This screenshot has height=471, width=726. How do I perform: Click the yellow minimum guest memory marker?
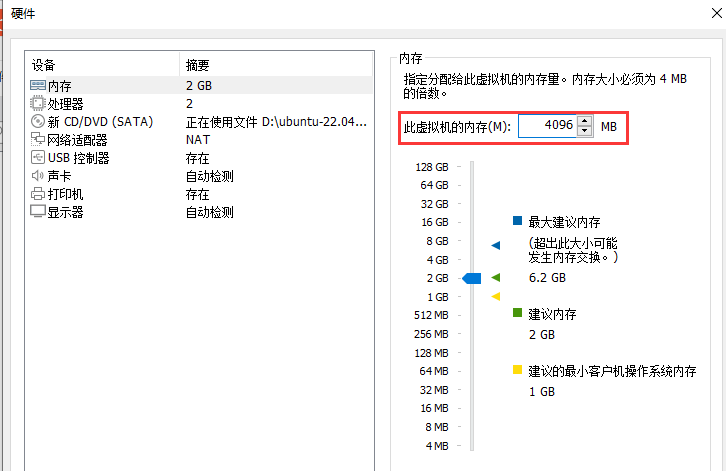point(496,296)
